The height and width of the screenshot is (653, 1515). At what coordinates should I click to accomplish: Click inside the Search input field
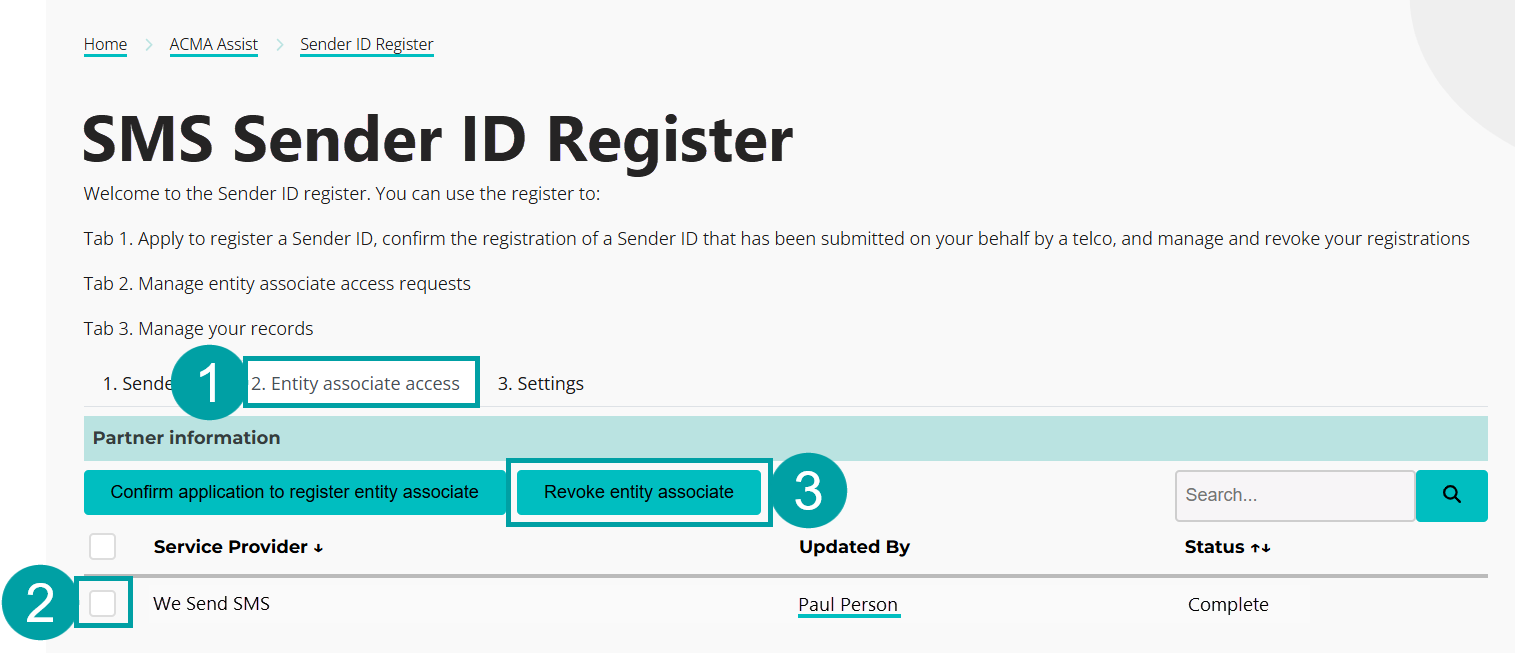(x=1294, y=495)
